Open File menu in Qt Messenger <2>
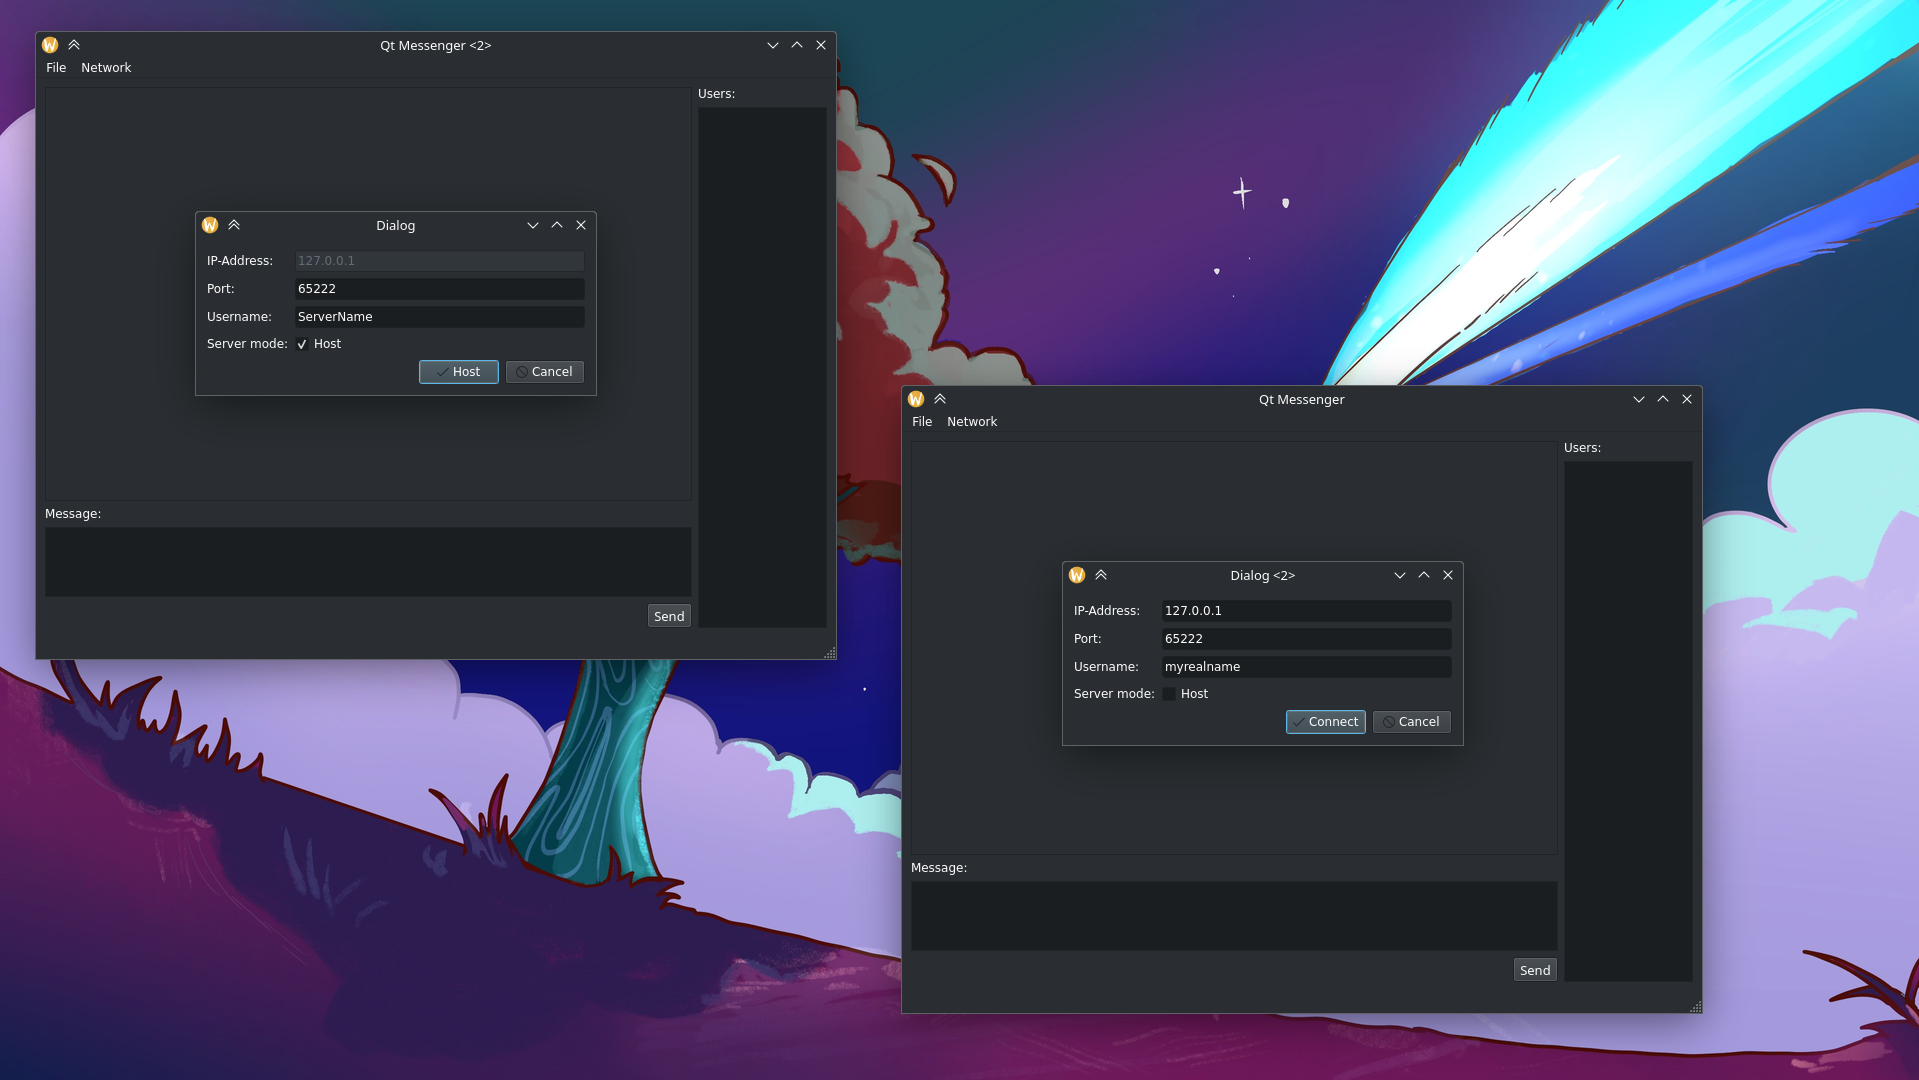This screenshot has height=1080, width=1919. pyautogui.click(x=56, y=68)
